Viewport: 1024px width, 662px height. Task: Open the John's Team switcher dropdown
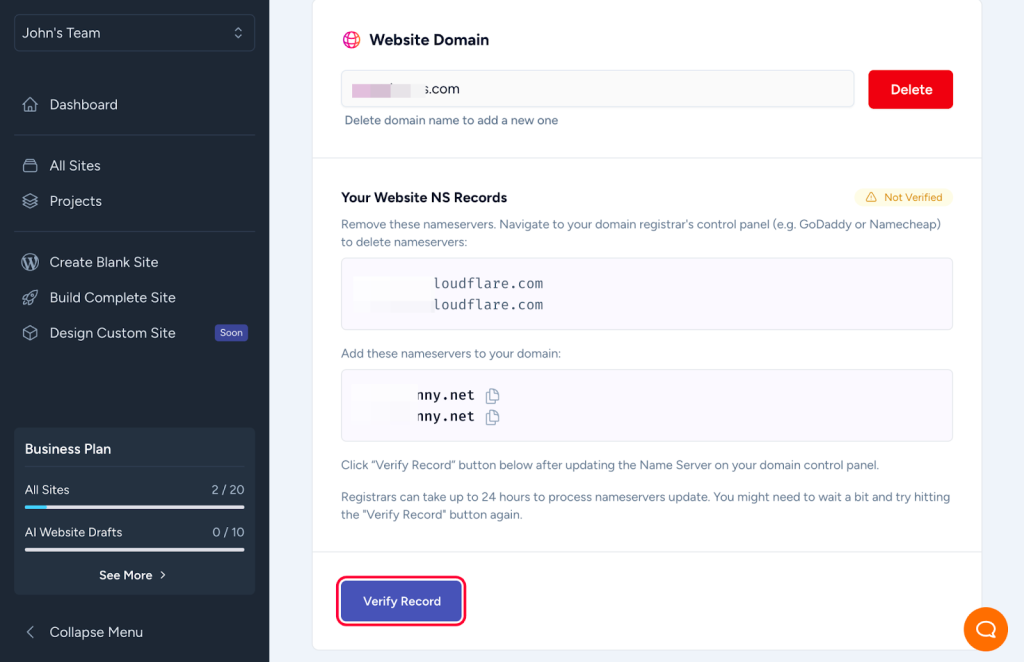coord(134,33)
